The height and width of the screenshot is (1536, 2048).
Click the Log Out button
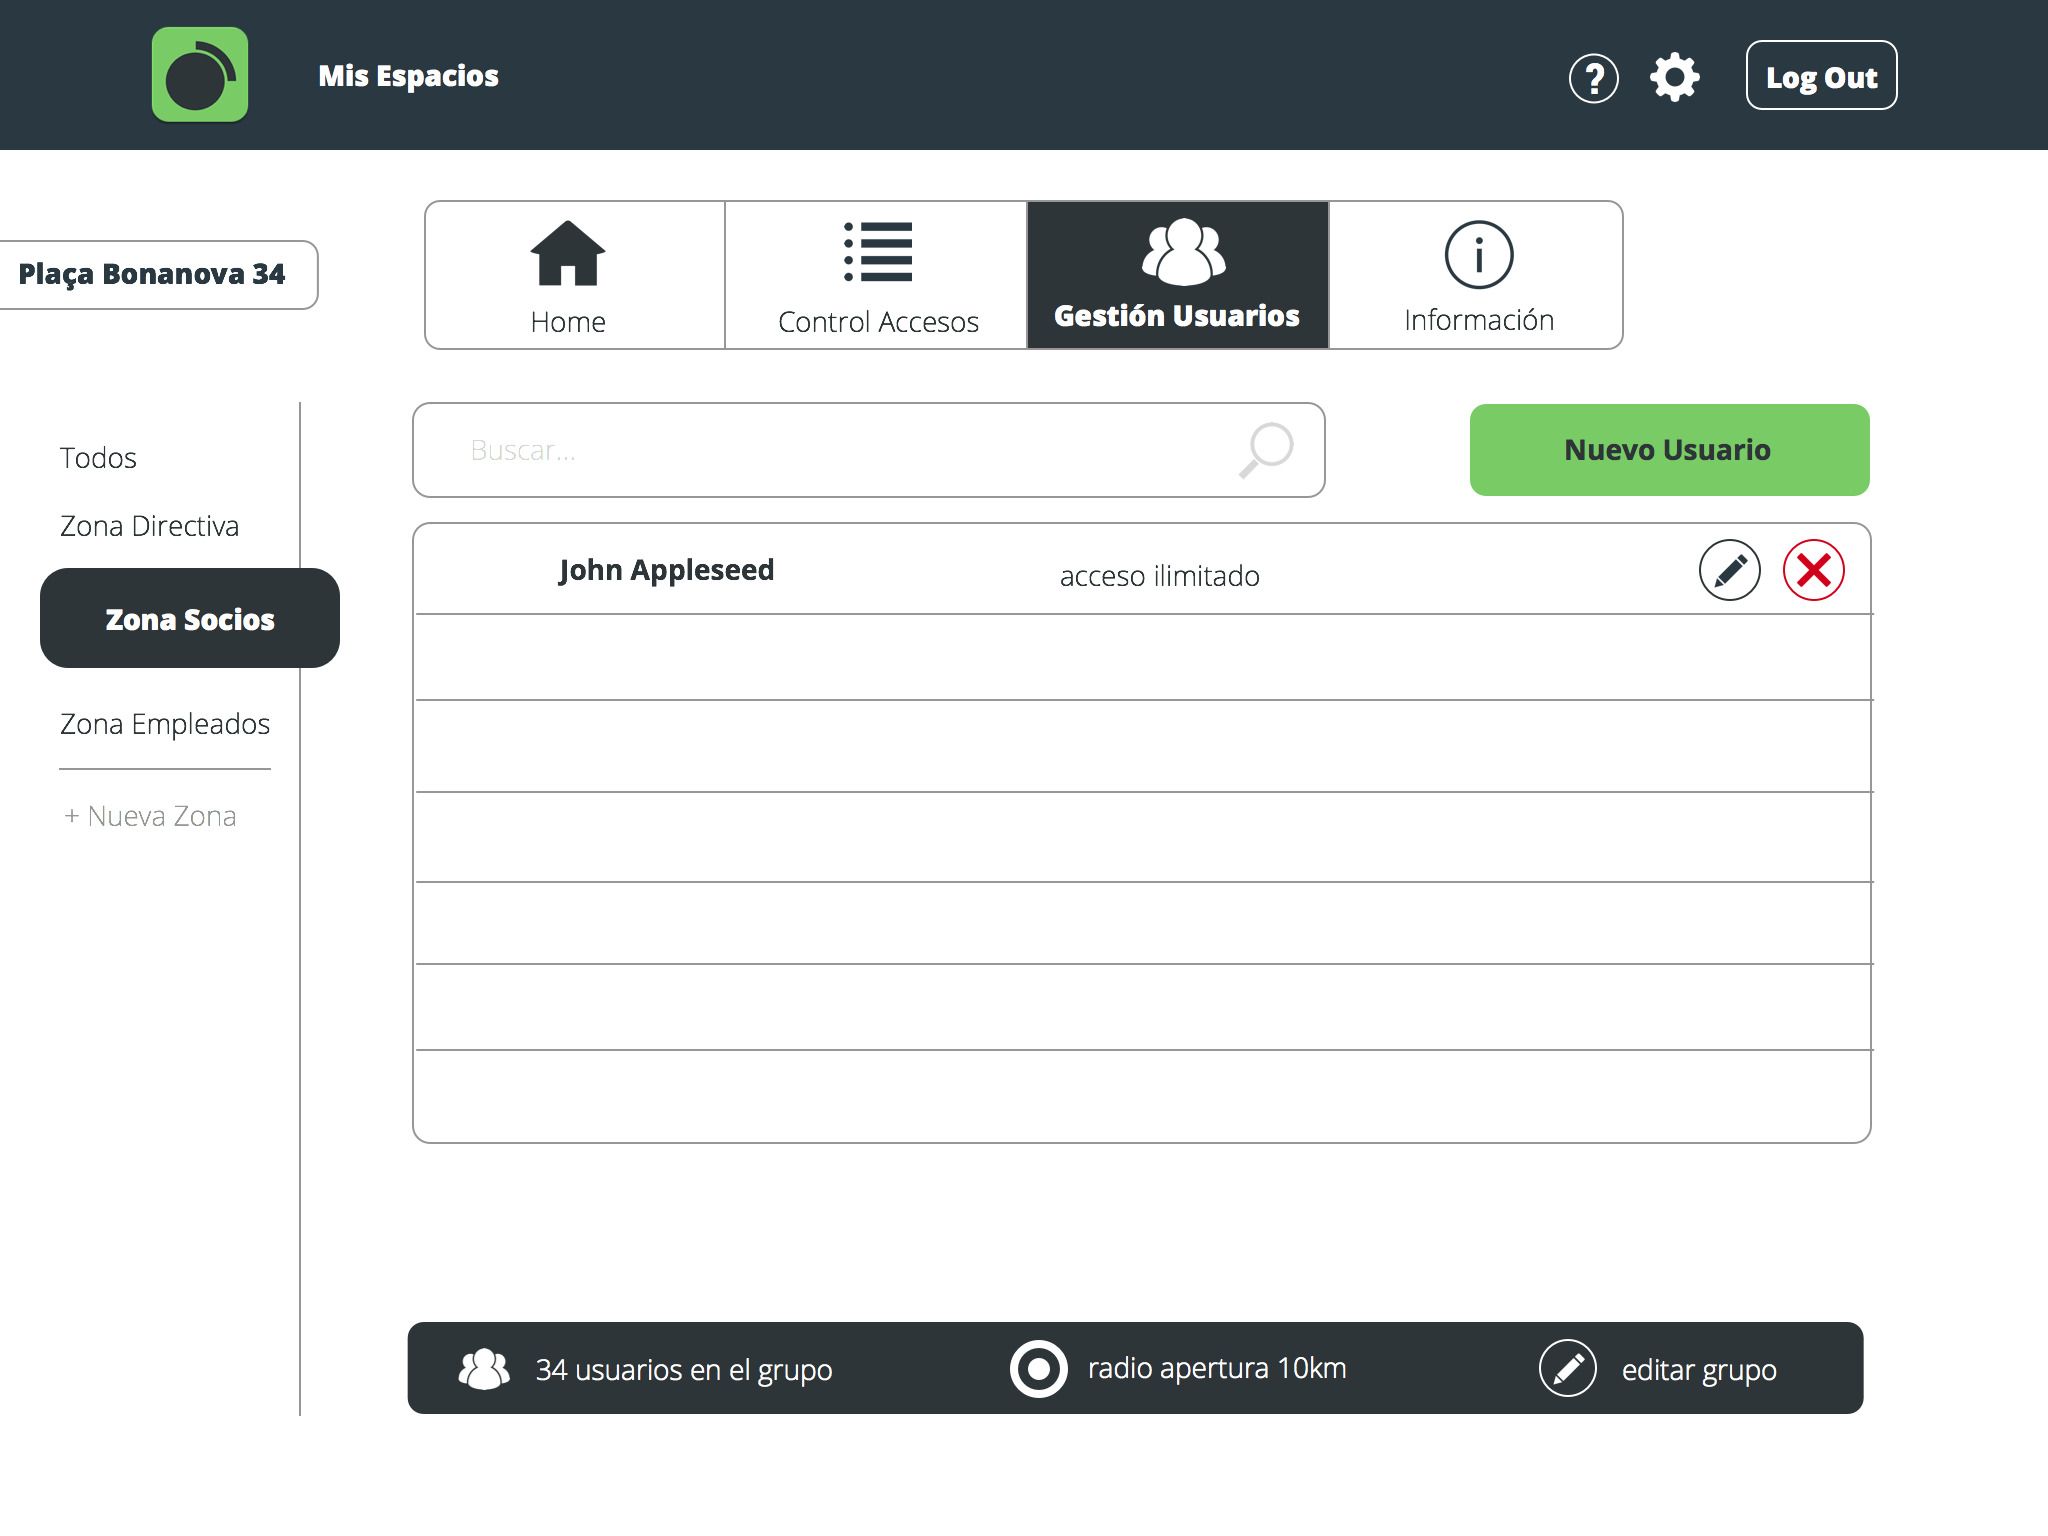(x=1820, y=76)
